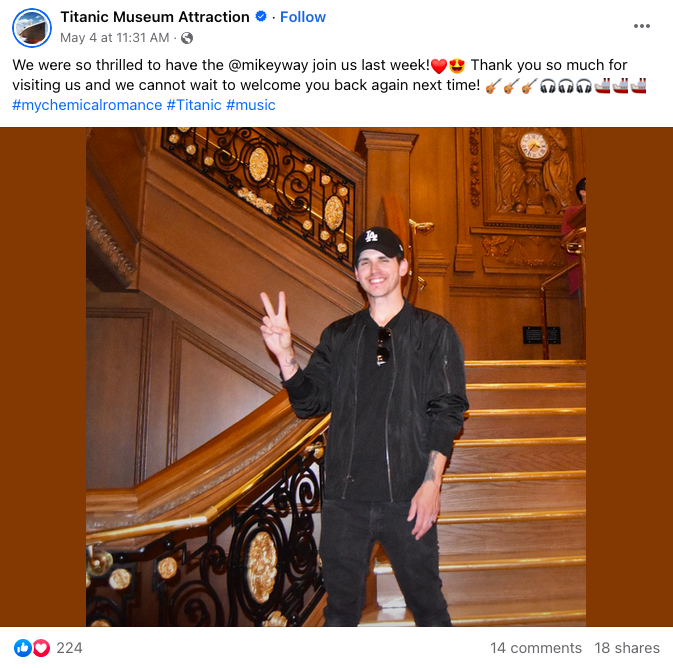This screenshot has height=669, width=673.
Task: Click the blue verified badge icon
Action: pyautogui.click(x=261, y=16)
